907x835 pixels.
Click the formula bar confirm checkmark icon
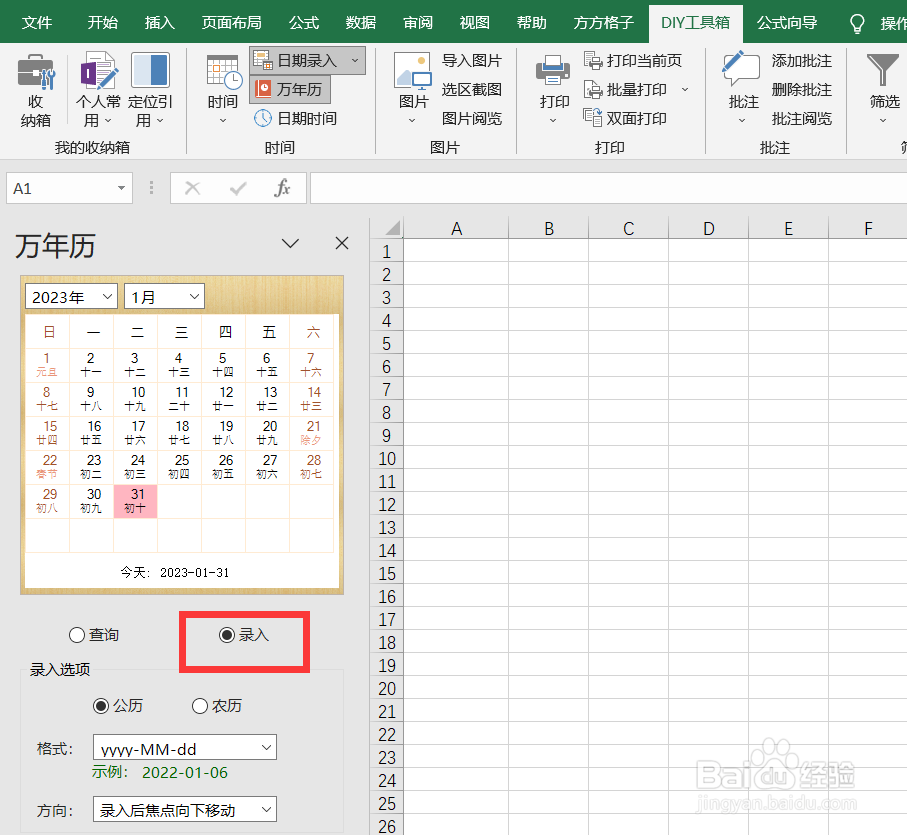(x=238, y=188)
